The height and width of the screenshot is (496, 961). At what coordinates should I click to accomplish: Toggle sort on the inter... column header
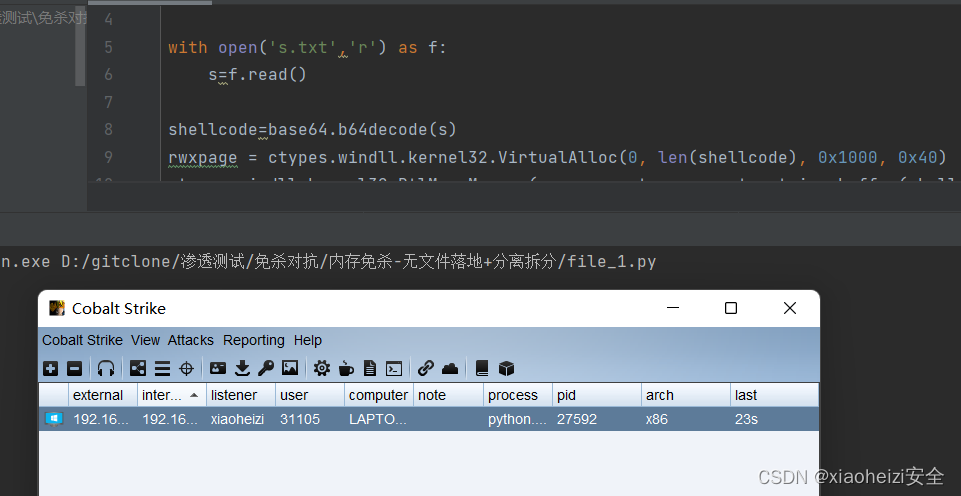(x=172, y=395)
